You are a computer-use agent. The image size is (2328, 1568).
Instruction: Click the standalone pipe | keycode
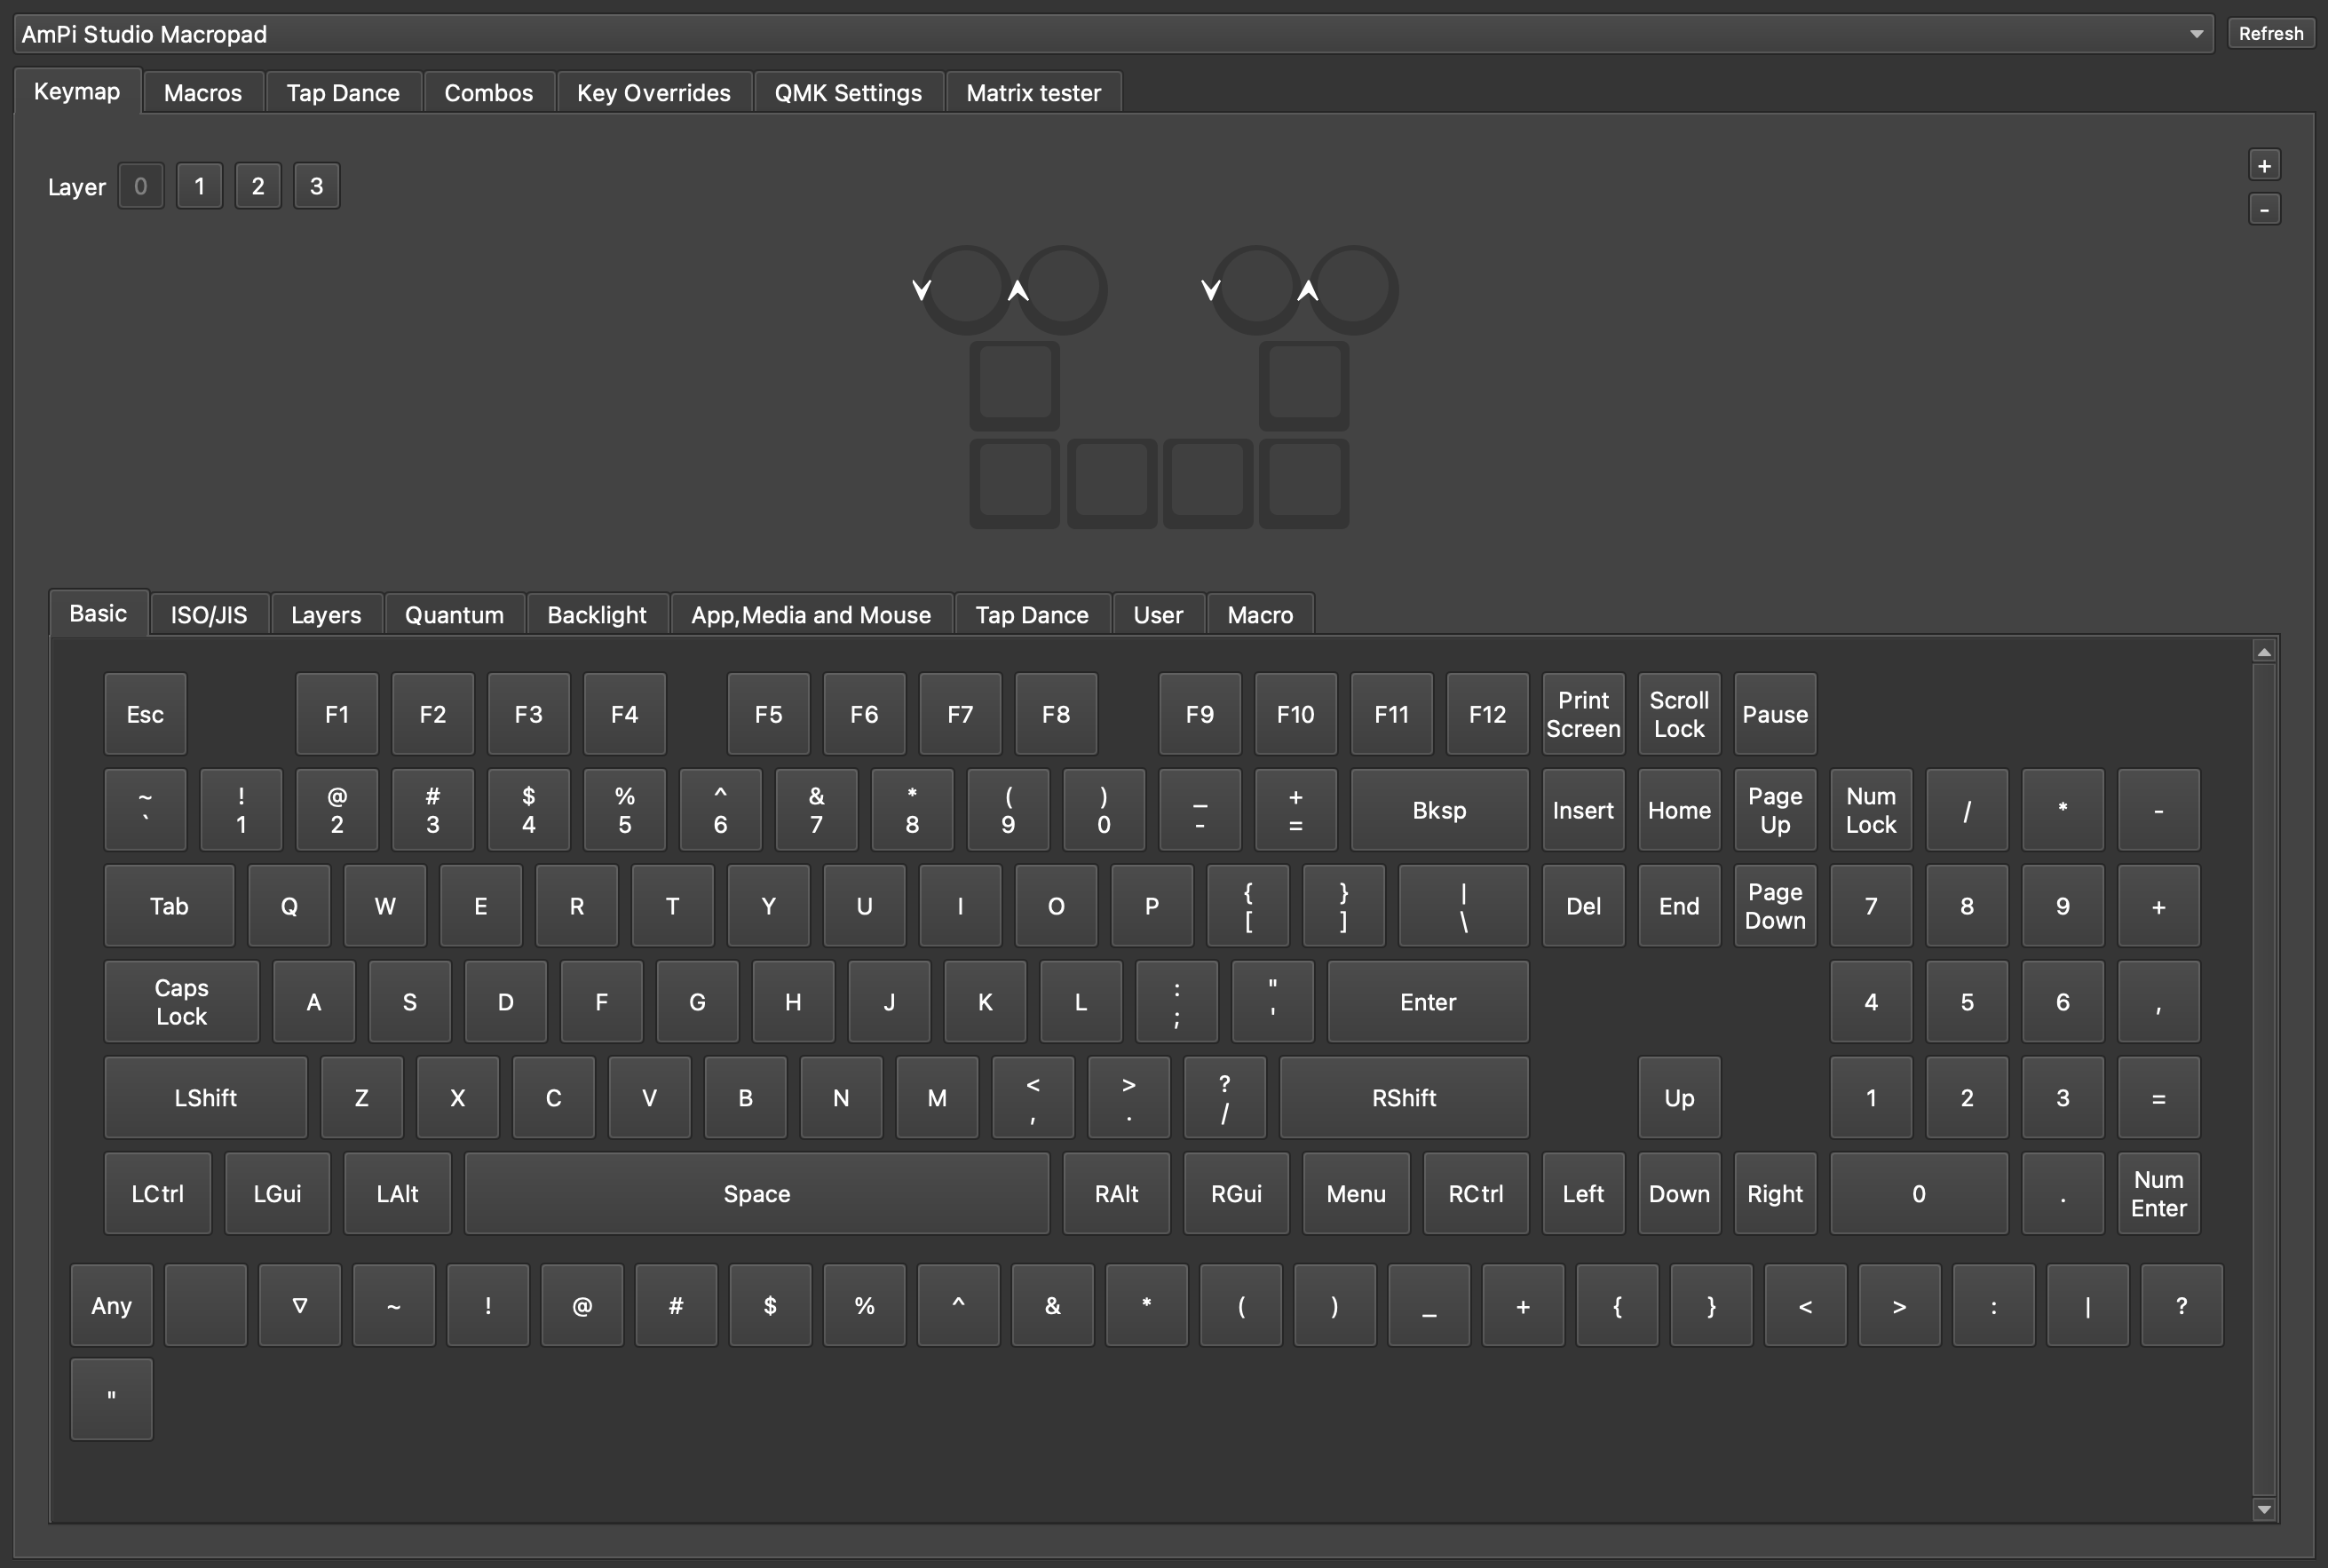[2087, 1305]
